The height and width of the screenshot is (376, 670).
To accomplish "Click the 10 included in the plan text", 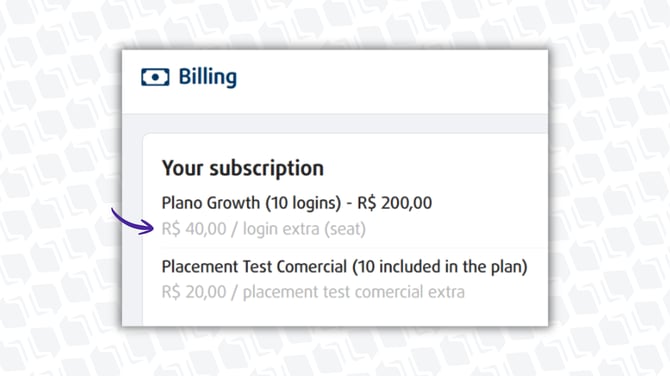I will pos(440,267).
